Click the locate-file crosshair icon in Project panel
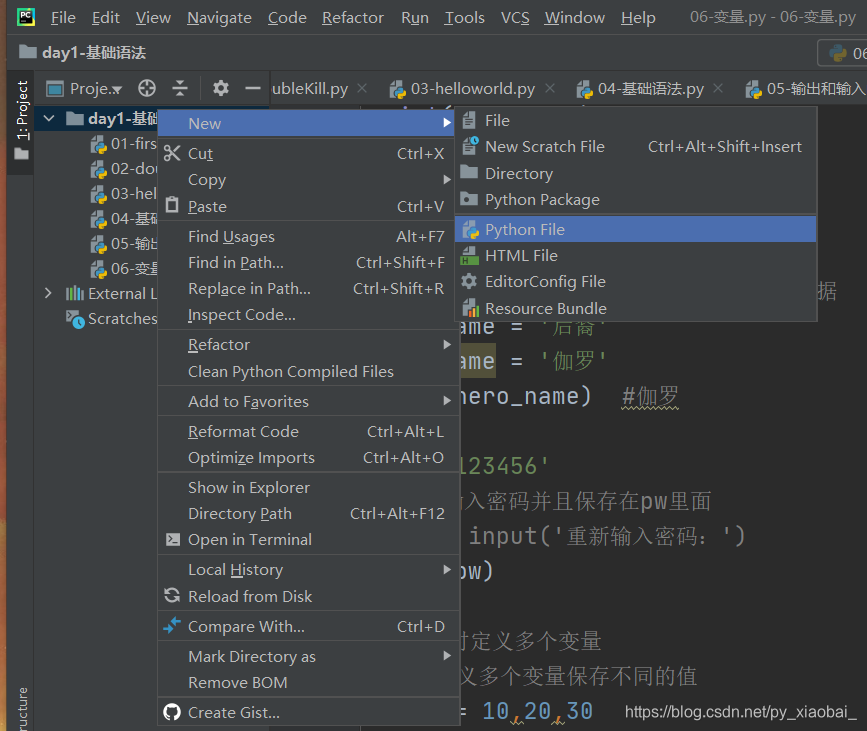Viewport: 867px width, 731px height. [x=147, y=88]
